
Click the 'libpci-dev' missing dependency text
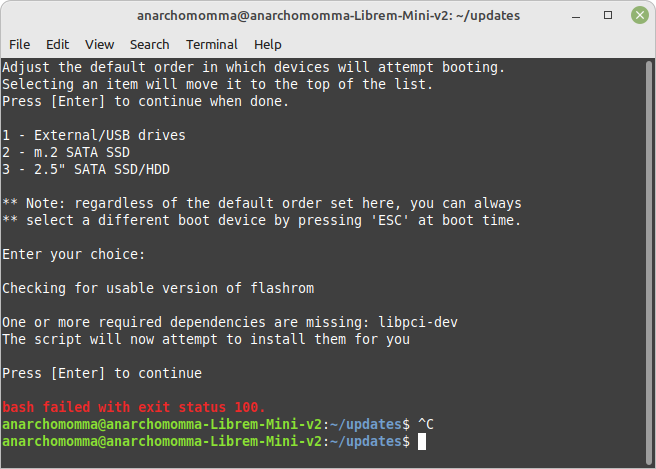point(418,322)
